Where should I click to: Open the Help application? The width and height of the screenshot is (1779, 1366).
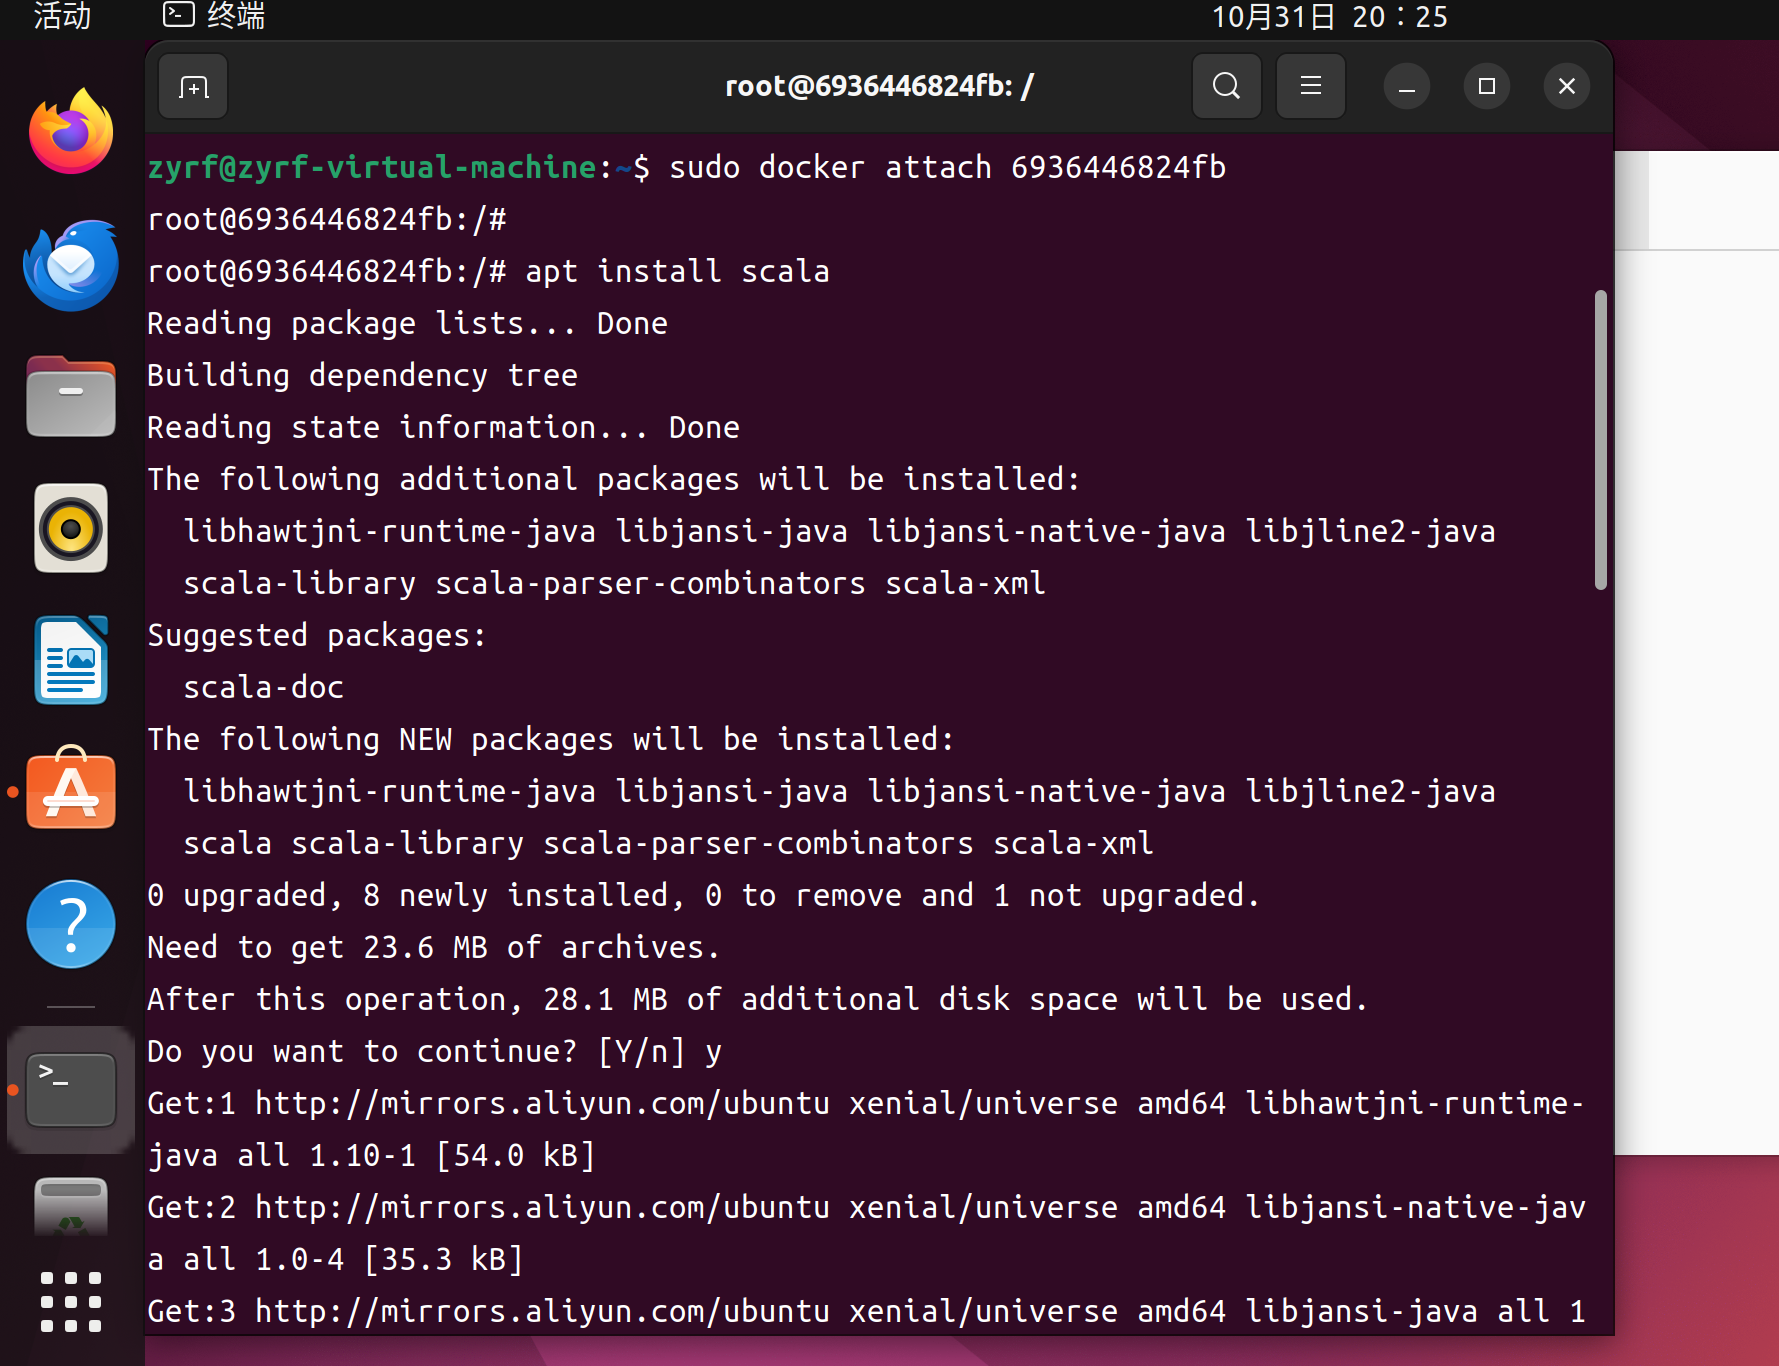(x=71, y=923)
